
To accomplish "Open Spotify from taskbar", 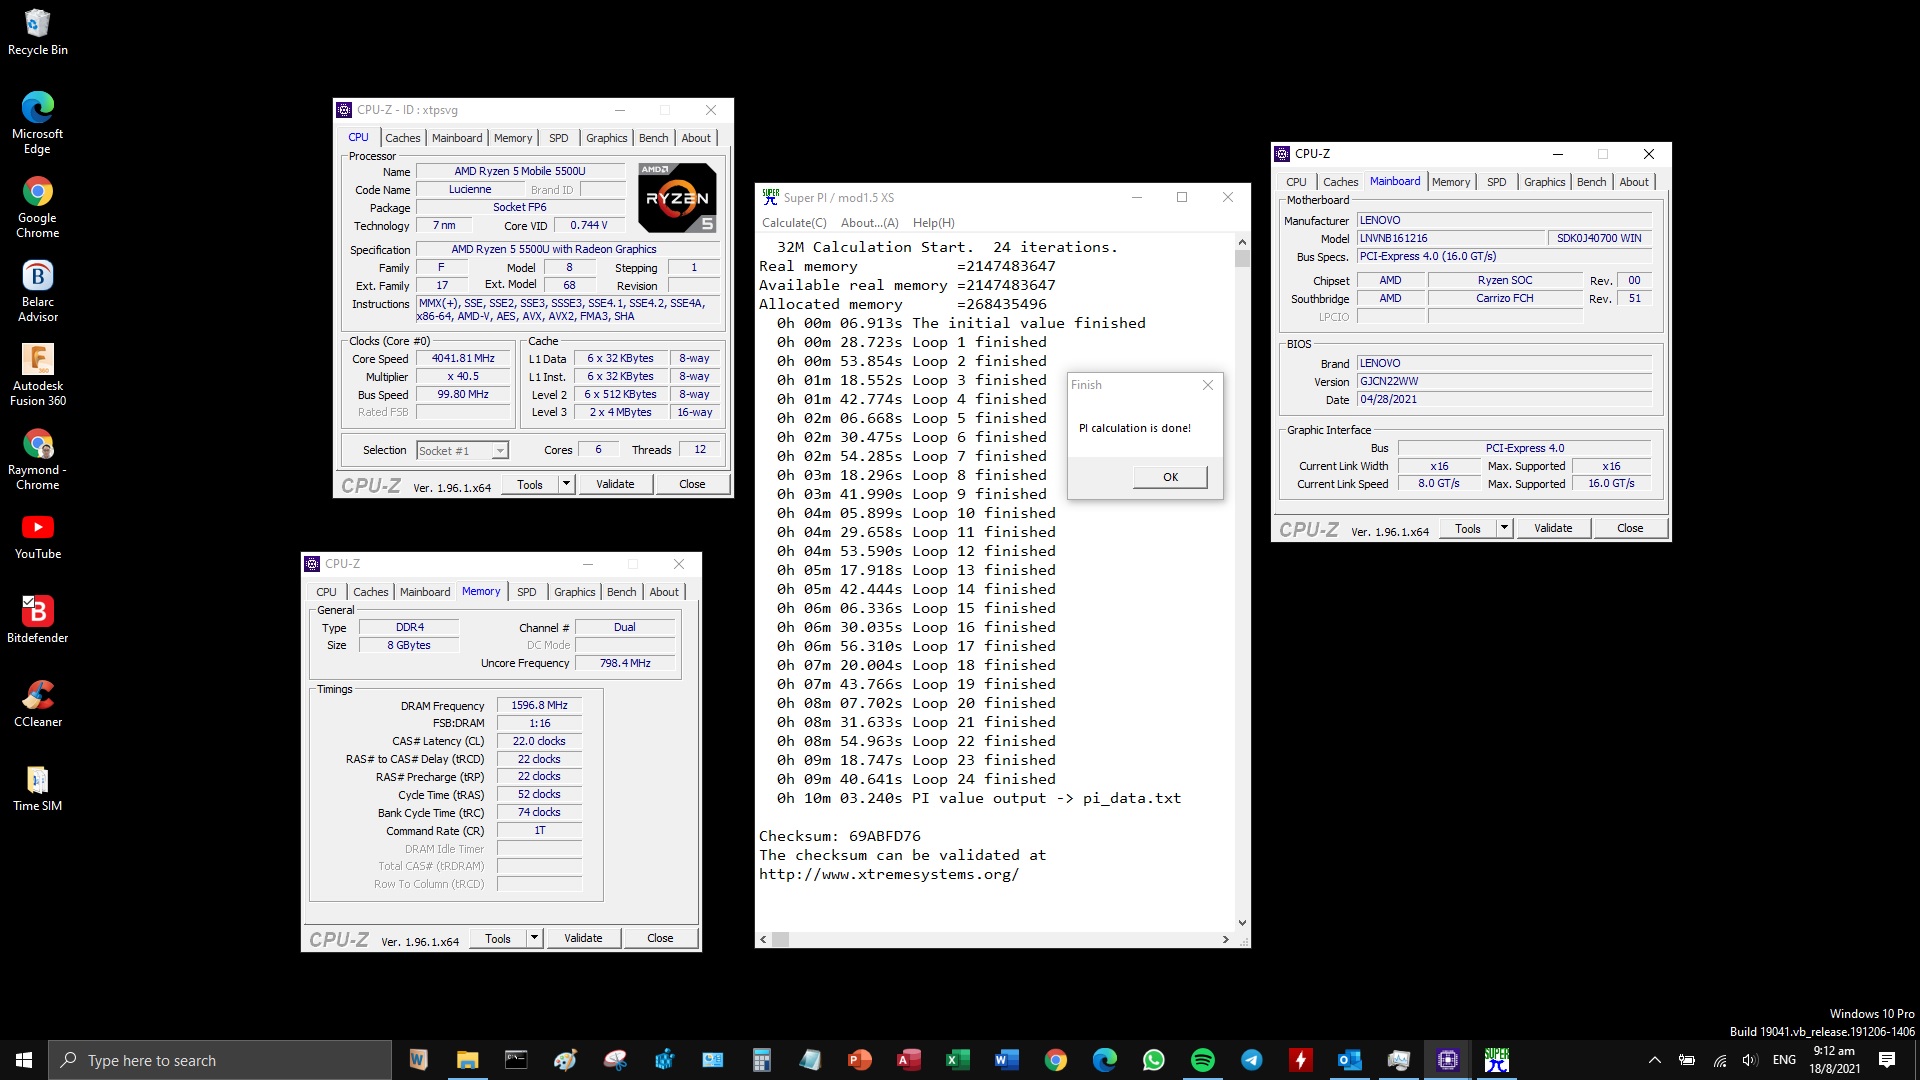I will tap(1203, 1060).
